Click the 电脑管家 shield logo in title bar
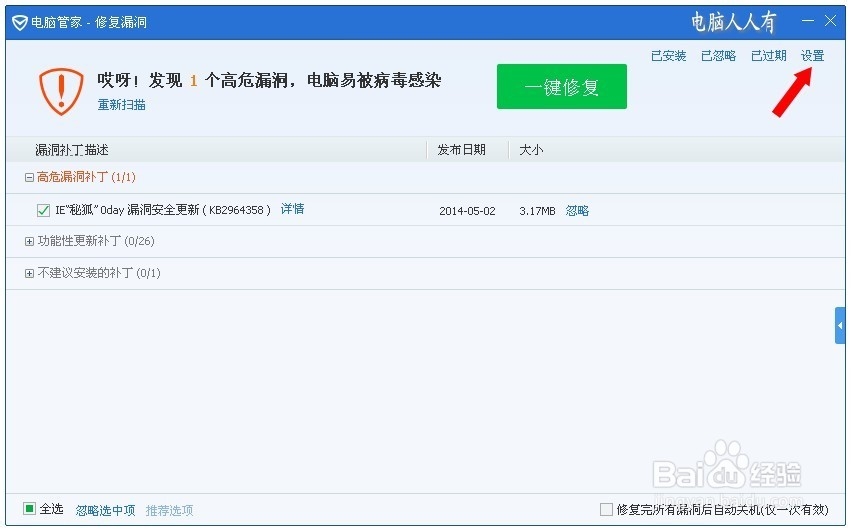 20,22
